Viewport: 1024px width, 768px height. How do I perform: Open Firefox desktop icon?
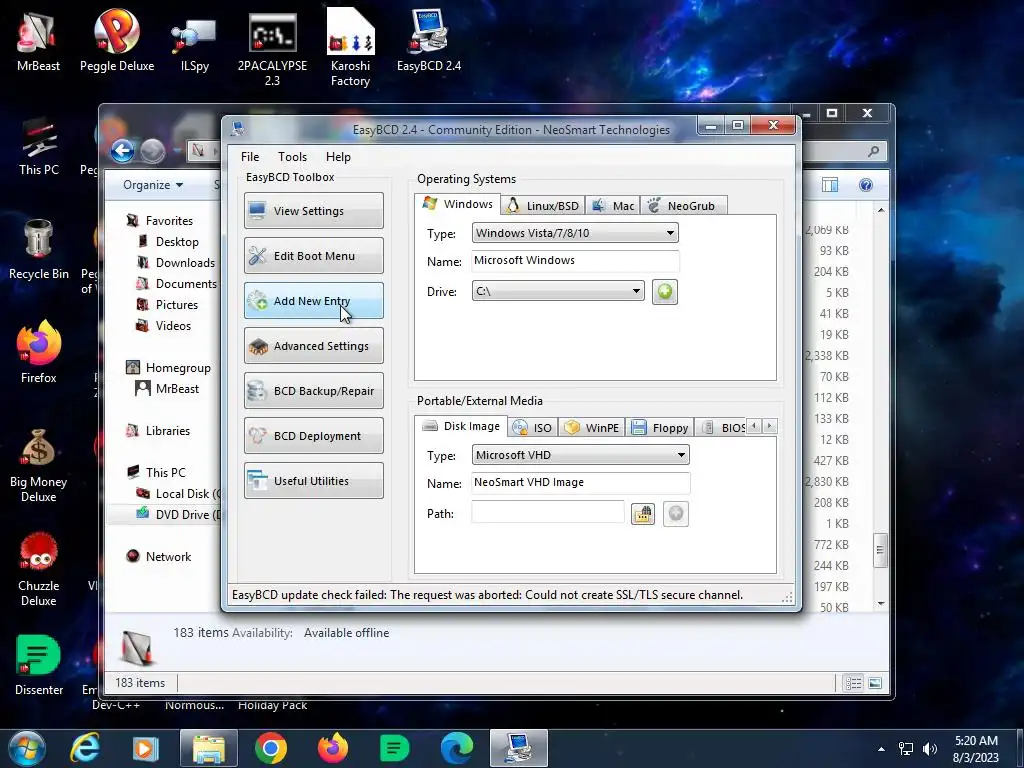click(39, 353)
